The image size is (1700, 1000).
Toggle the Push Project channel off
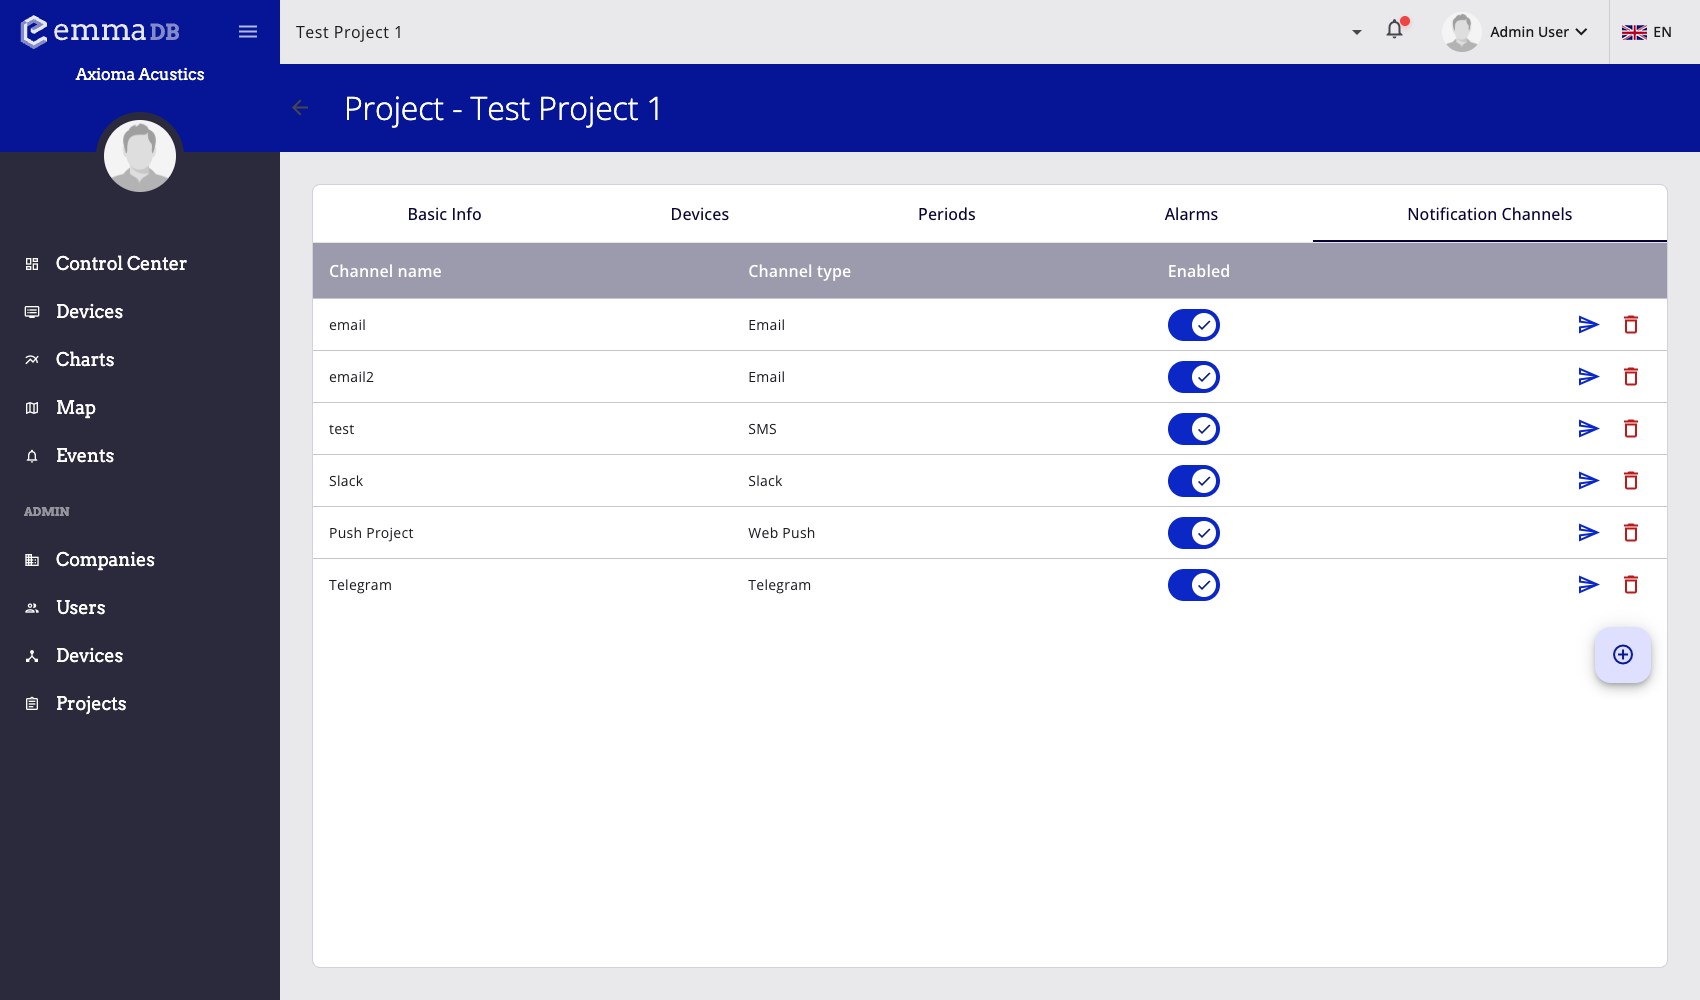[1193, 532]
